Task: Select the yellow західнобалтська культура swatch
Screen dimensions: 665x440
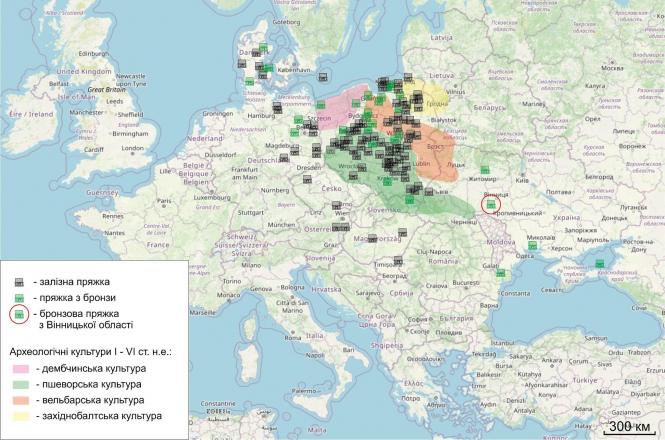Action: point(21,415)
